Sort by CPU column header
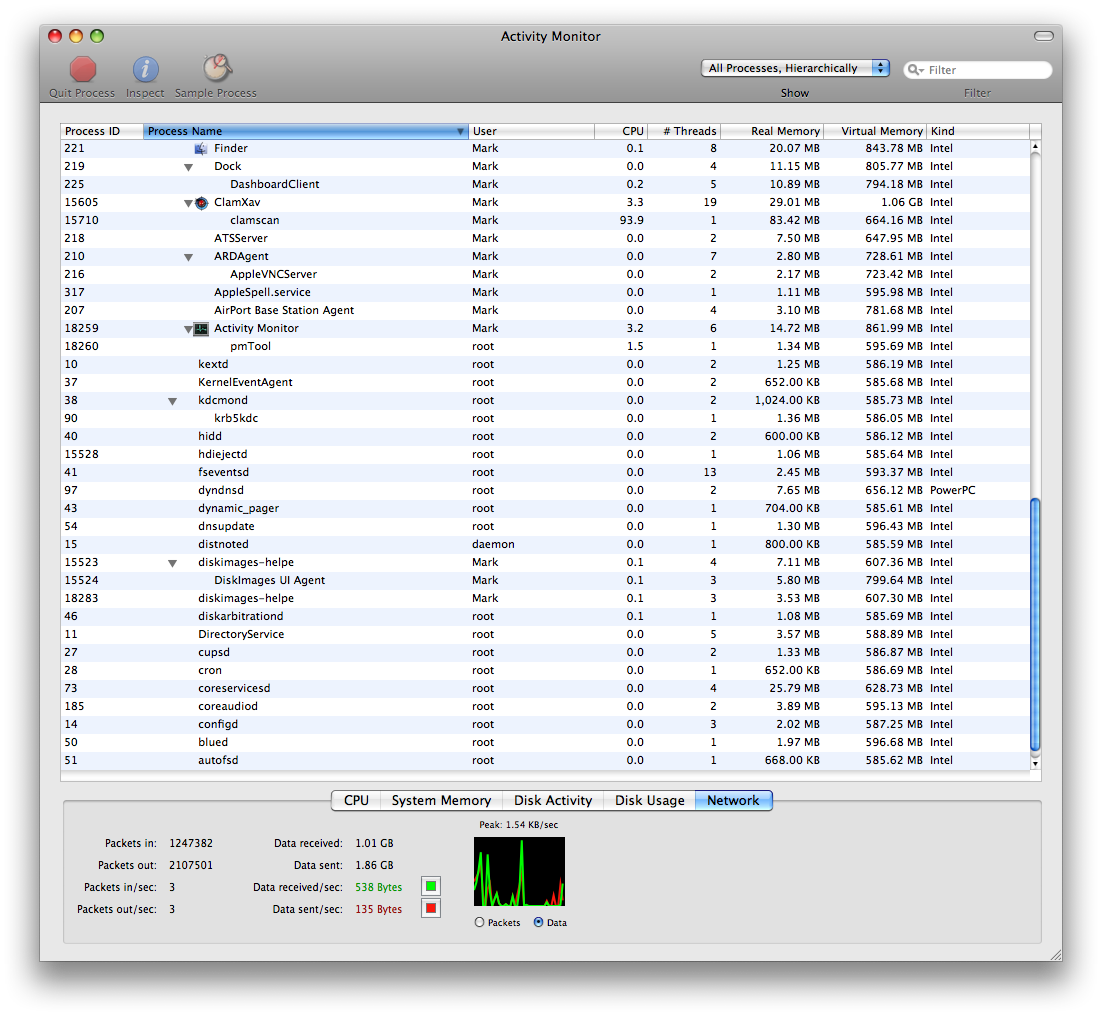The width and height of the screenshot is (1102, 1016). pyautogui.click(x=621, y=131)
